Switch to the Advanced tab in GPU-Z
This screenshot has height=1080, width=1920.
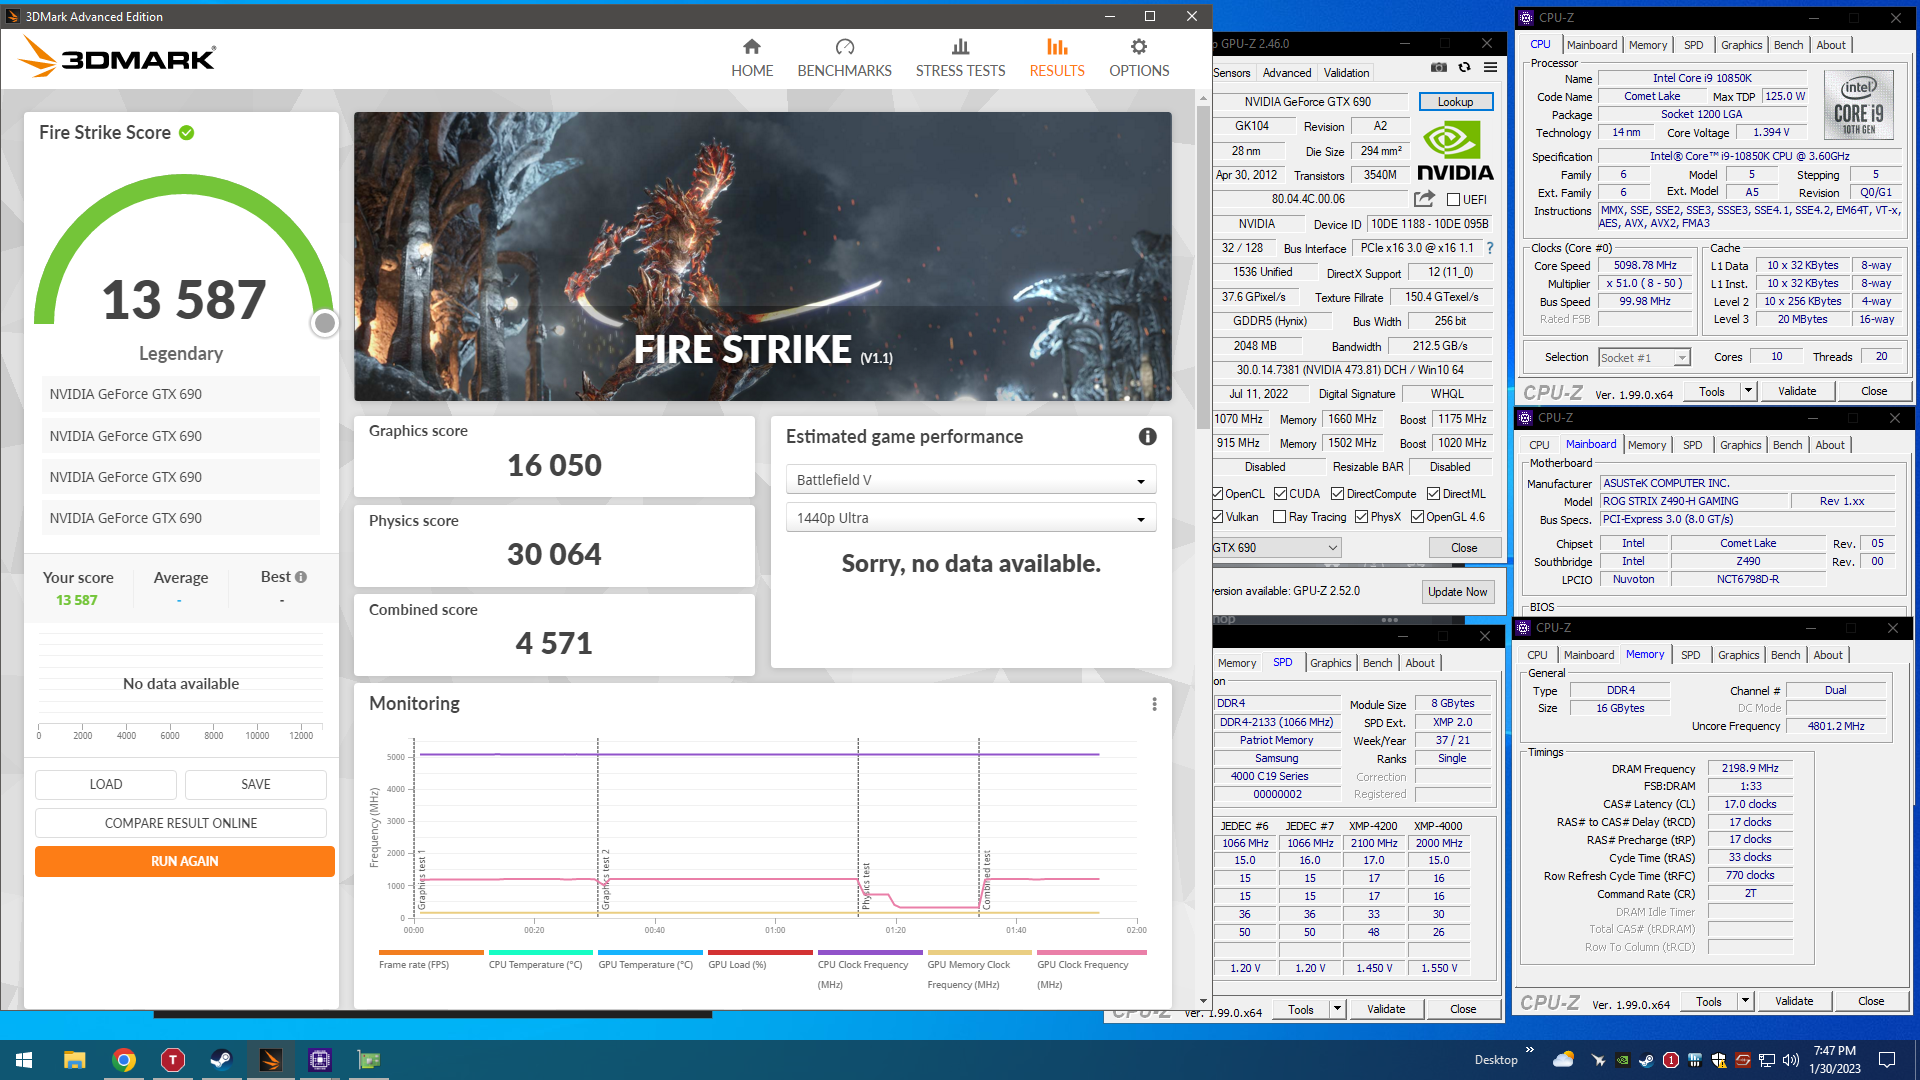[1287, 73]
